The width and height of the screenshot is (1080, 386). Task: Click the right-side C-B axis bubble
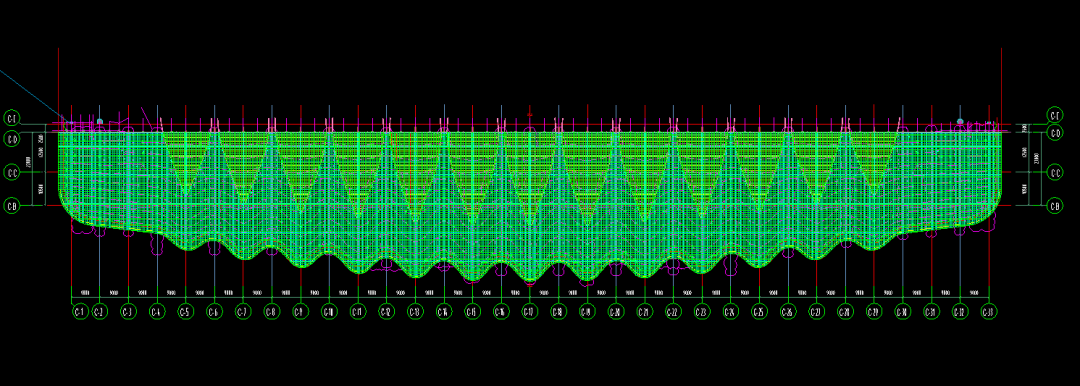[x=1055, y=205]
